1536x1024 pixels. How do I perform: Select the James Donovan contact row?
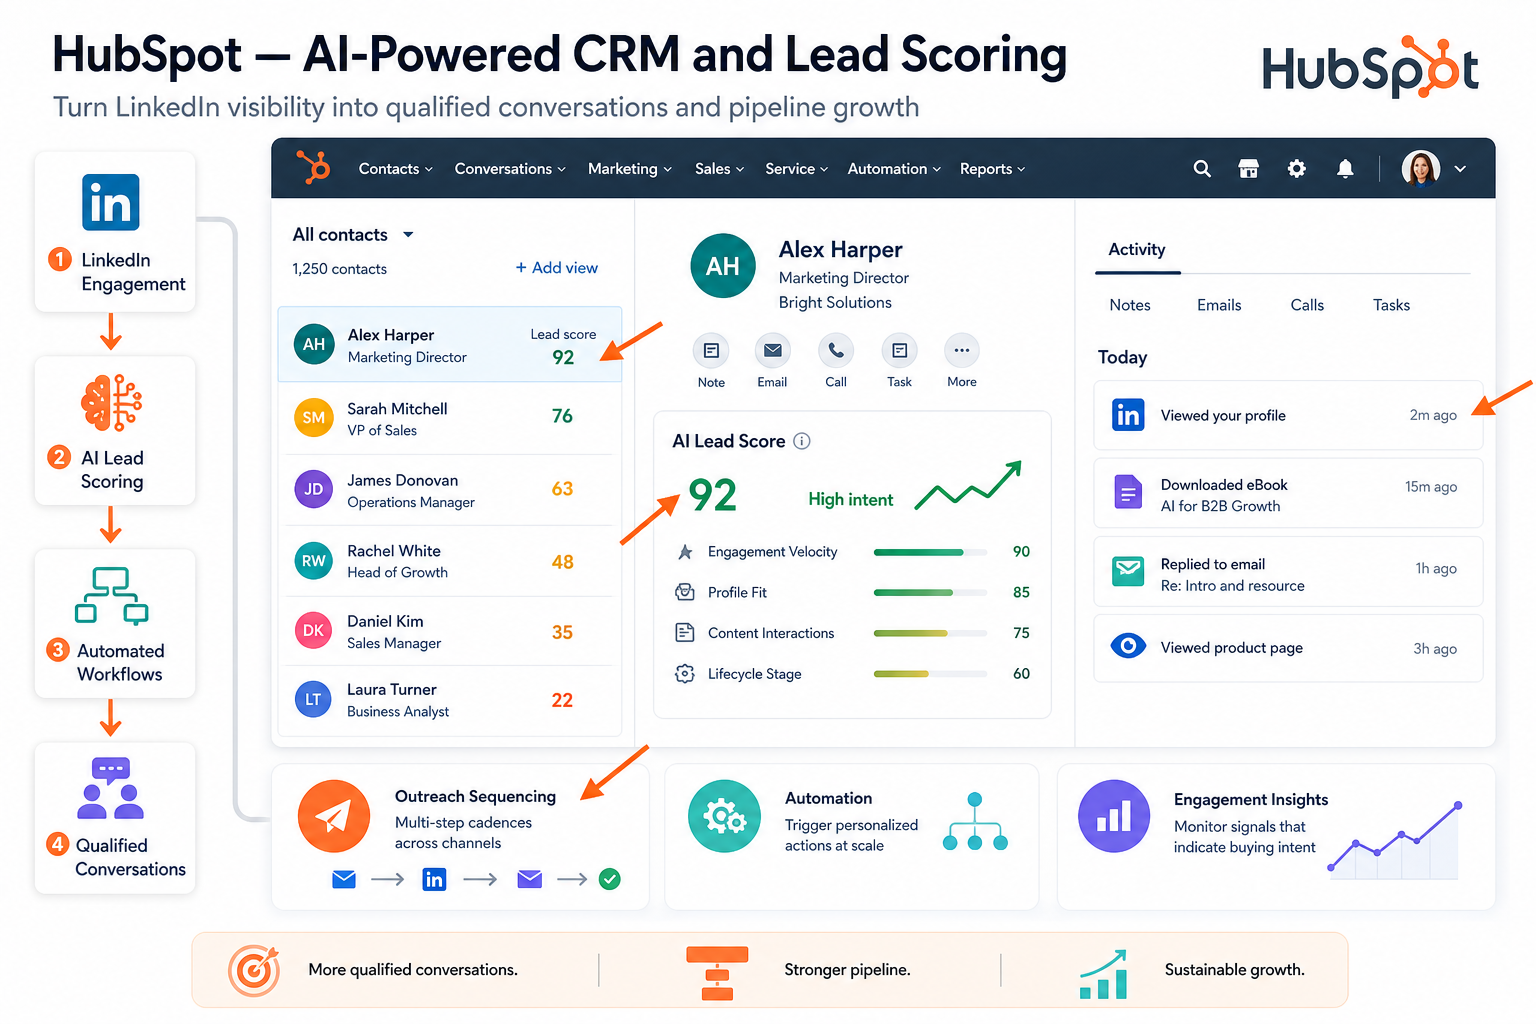click(x=450, y=490)
